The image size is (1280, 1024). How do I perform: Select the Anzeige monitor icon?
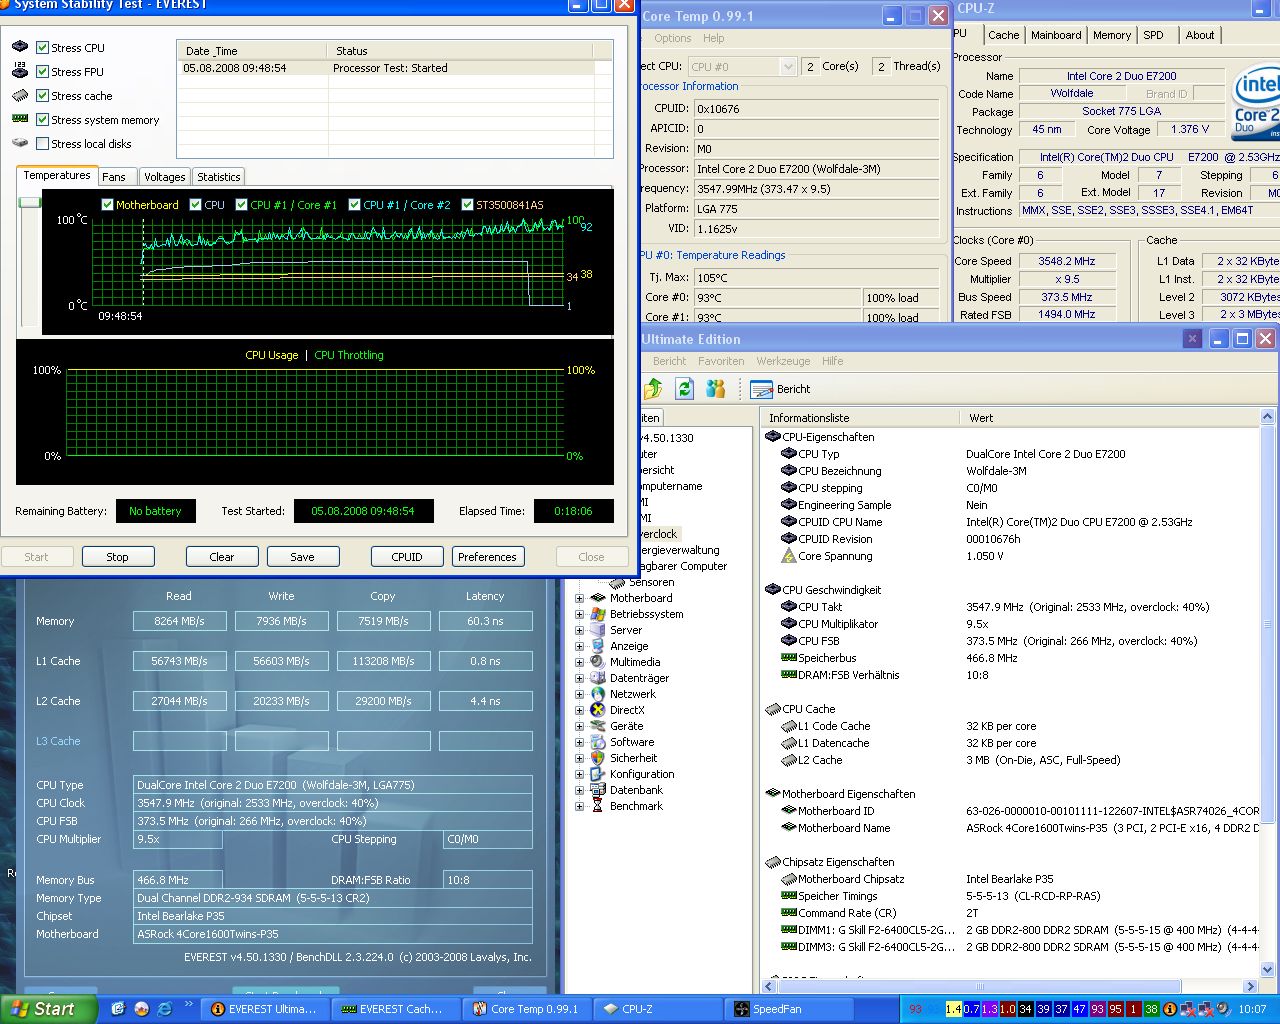(597, 646)
